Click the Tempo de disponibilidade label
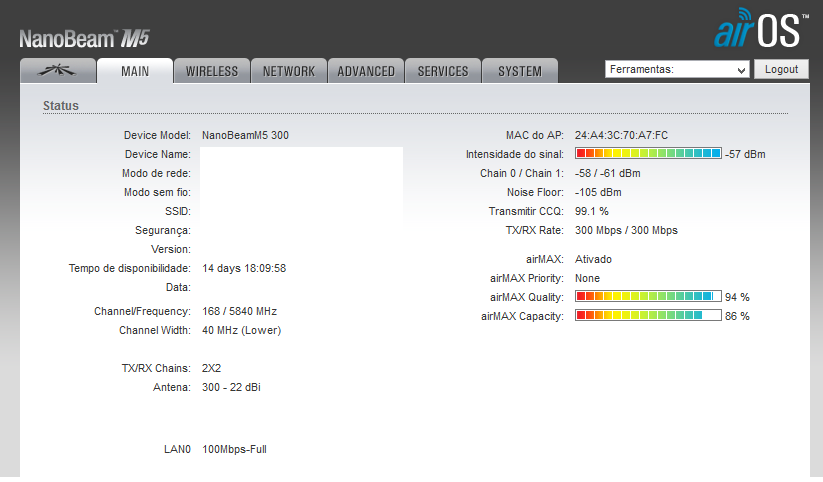Screen dimensions: 823x482 coord(130,268)
